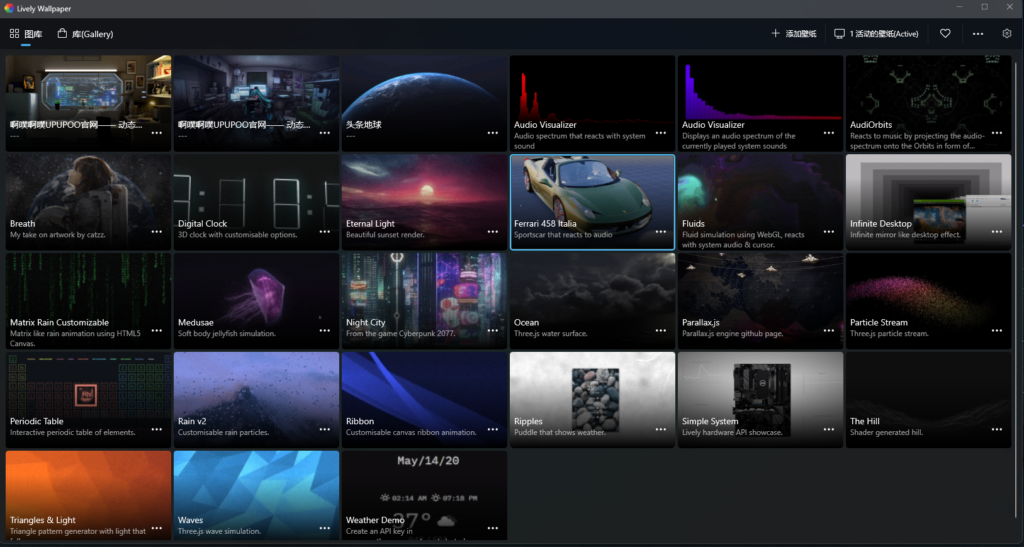Select the Matrix Rain Customizable wallpaper

point(88,301)
